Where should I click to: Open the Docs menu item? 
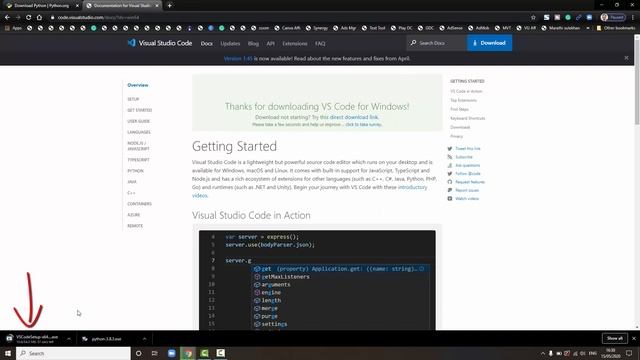(x=207, y=43)
